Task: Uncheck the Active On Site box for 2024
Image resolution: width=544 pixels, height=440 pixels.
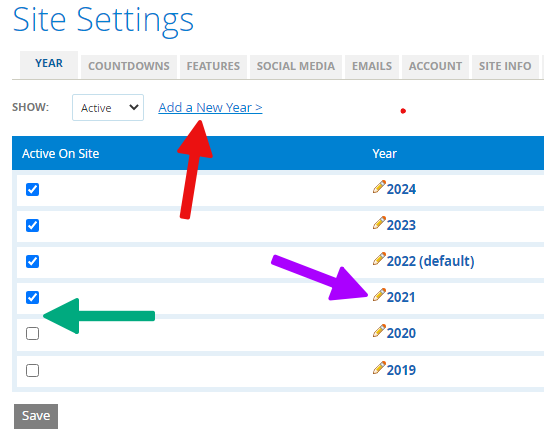Action: (x=32, y=189)
